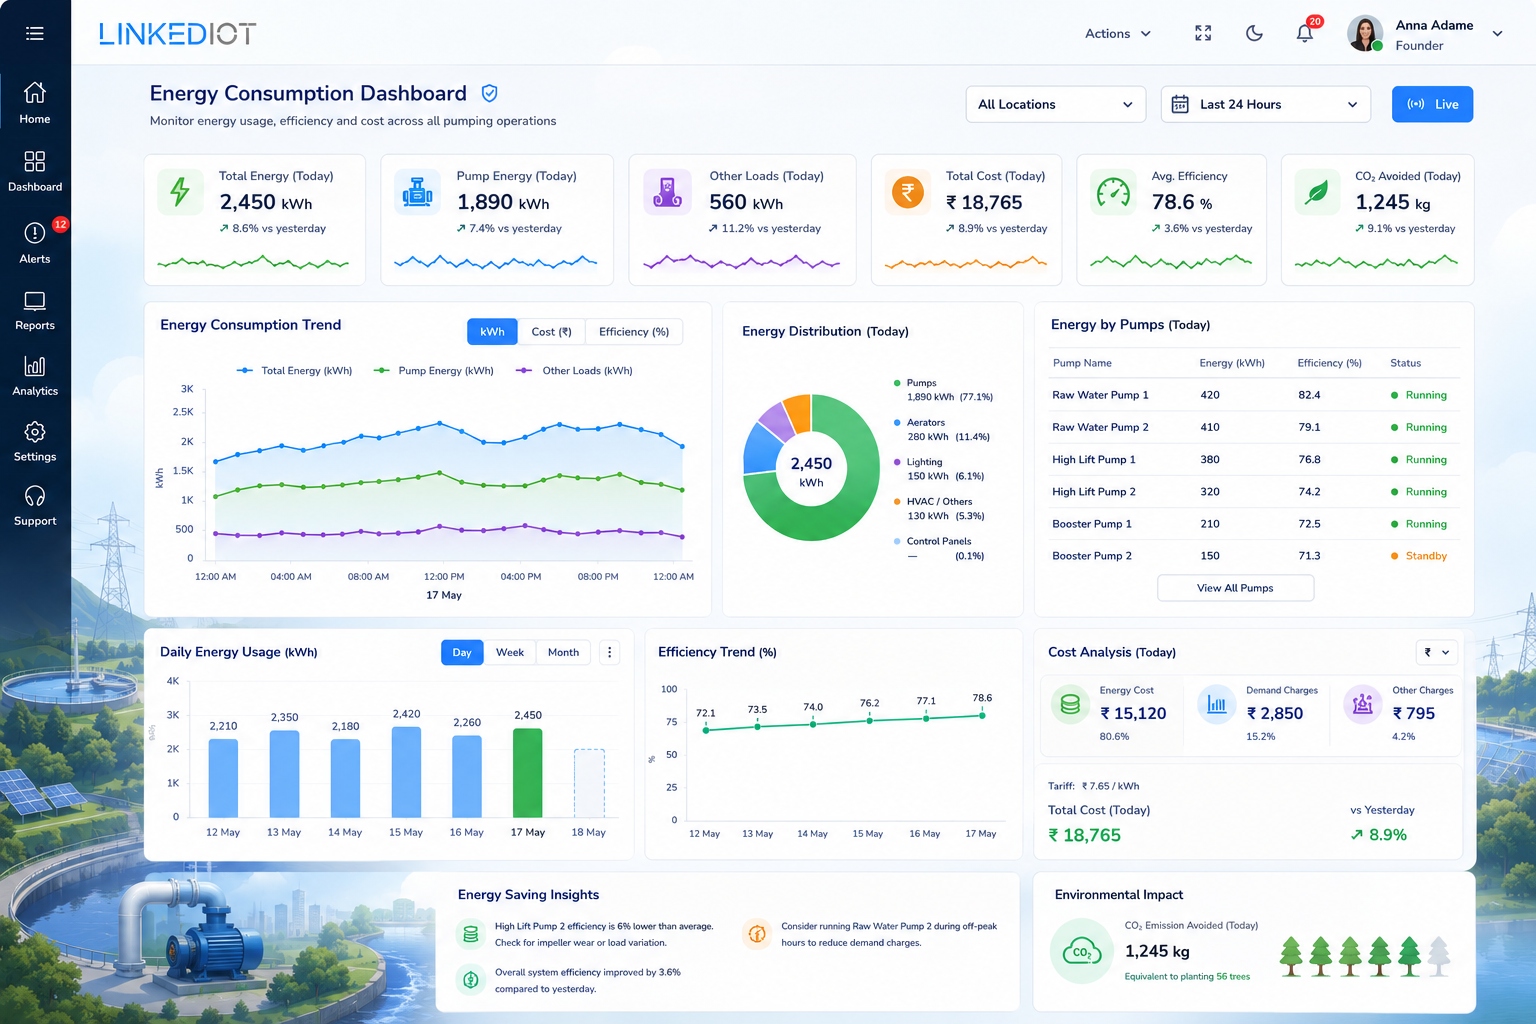Switch to dark mode moon icon
Viewport: 1536px width, 1024px height.
(1254, 33)
